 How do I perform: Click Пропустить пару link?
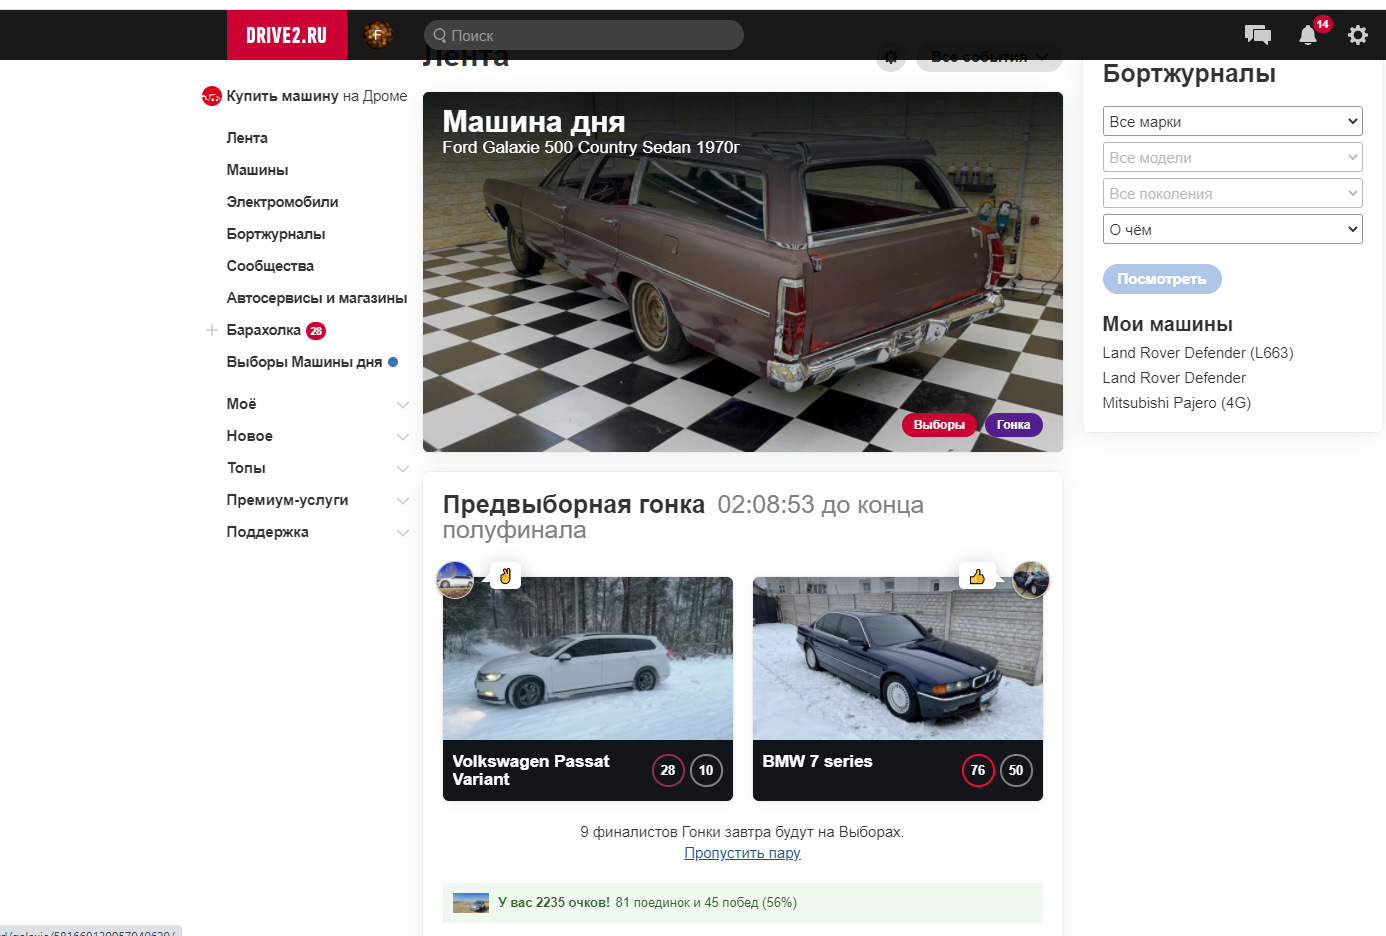point(742,853)
